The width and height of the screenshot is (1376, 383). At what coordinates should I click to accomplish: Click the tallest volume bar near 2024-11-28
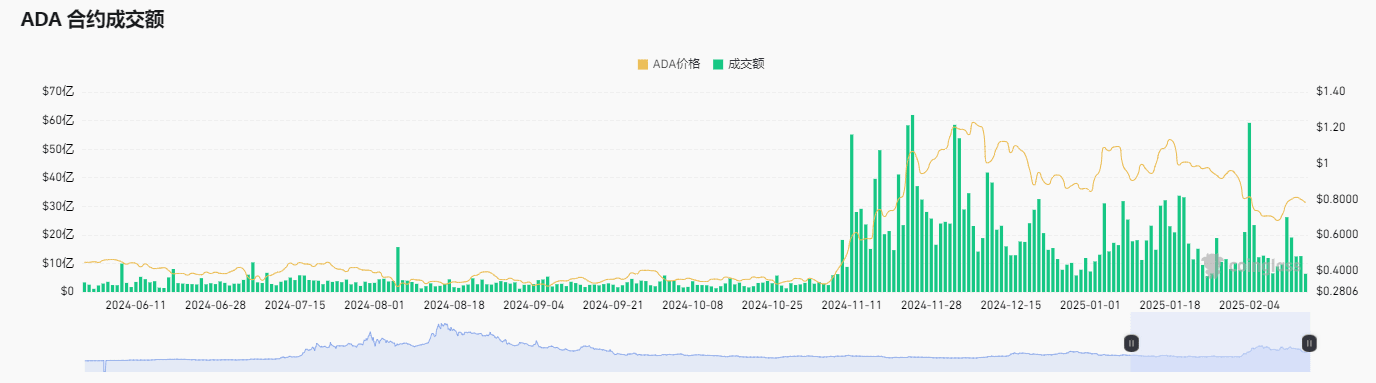coord(912,203)
